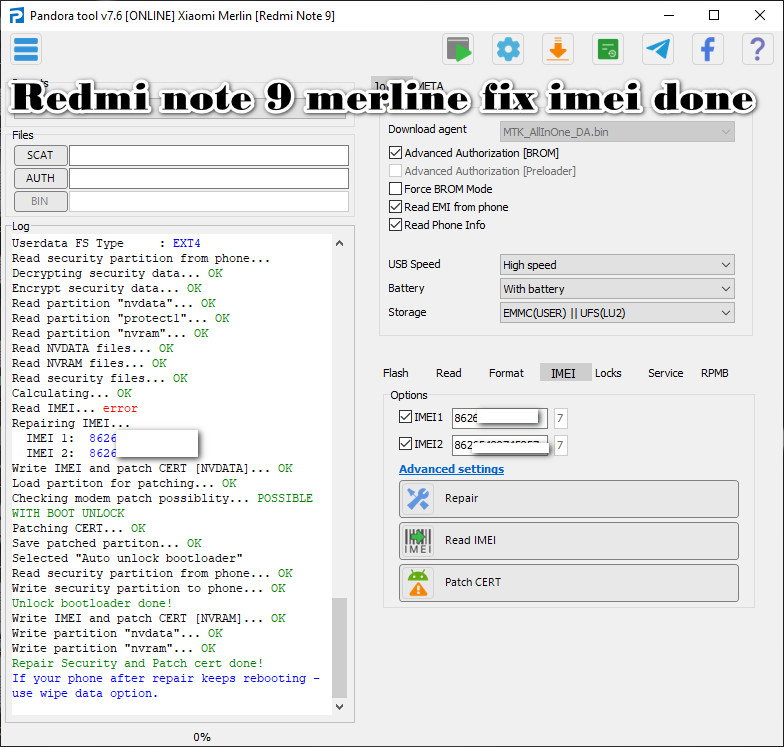784x747 pixels.
Task: Switch to the Flash tab
Action: pos(396,373)
